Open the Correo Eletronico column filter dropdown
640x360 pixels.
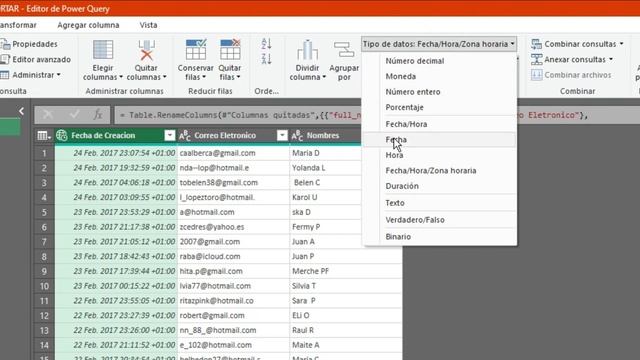pos(282,136)
